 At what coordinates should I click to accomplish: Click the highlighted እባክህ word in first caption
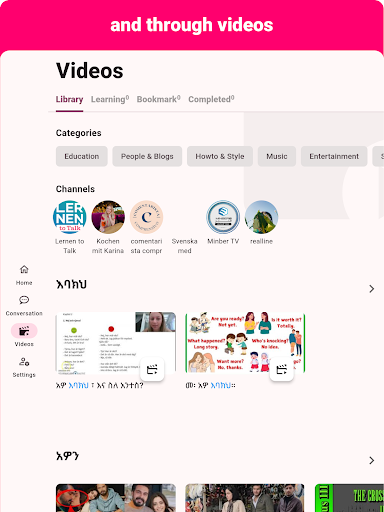click(78, 385)
